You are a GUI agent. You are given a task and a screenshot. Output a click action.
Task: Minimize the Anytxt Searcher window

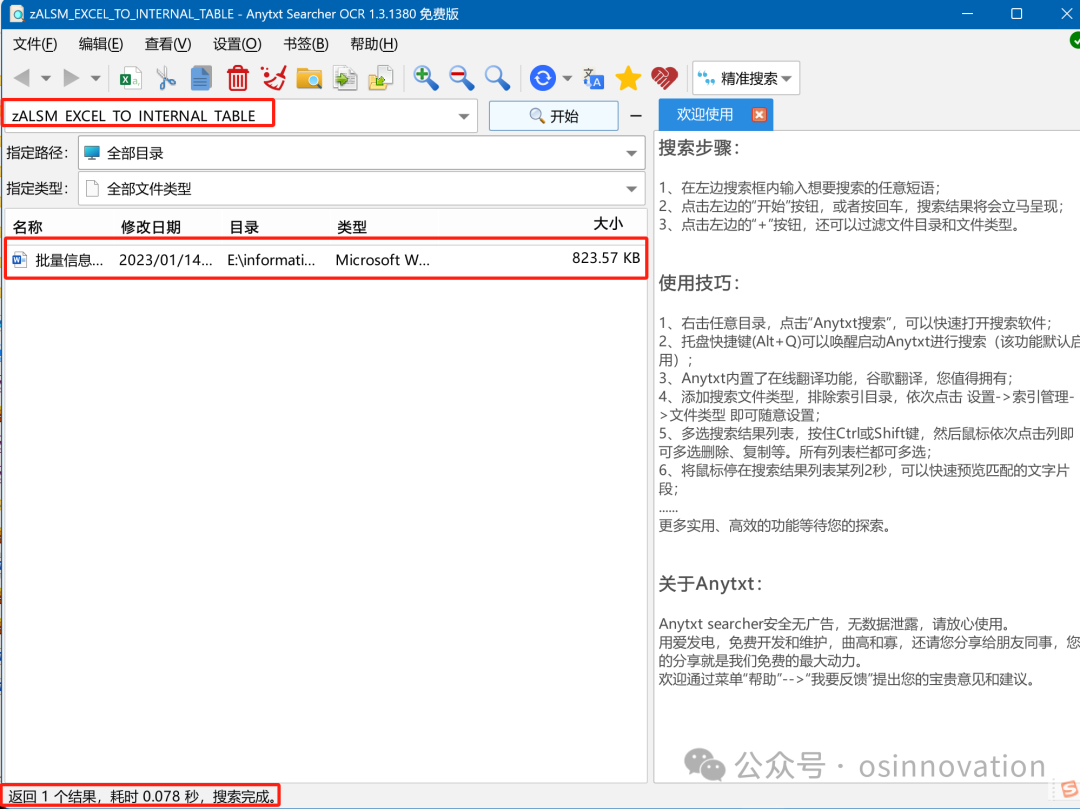point(967,14)
